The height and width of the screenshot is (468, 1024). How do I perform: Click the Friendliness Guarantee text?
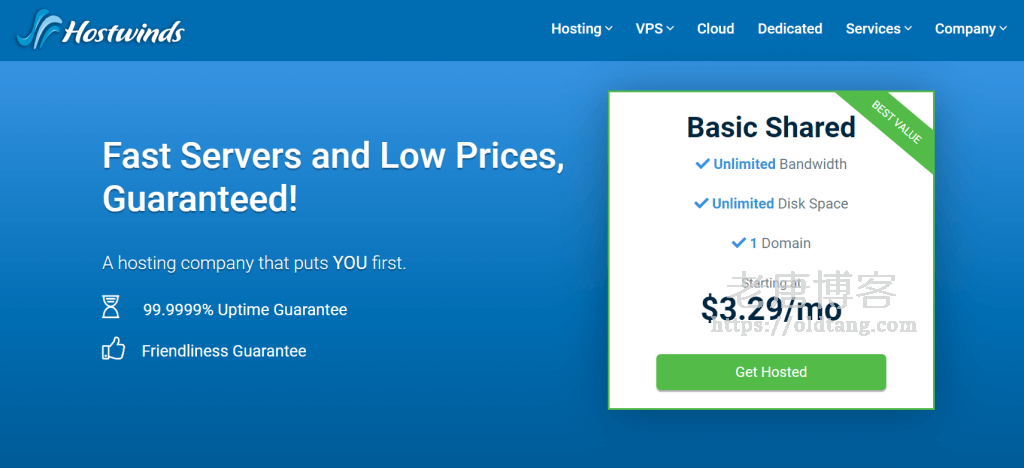pos(224,351)
